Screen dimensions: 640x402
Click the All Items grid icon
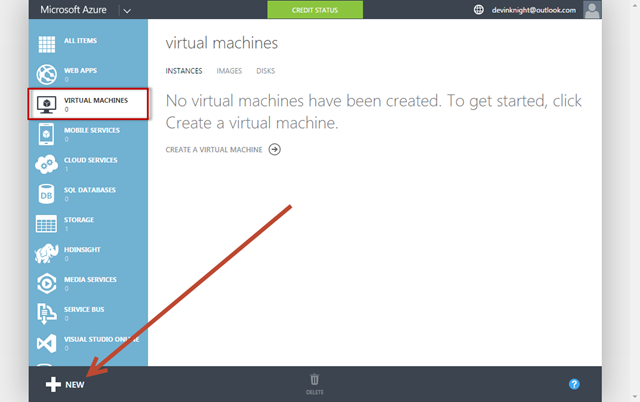click(46, 44)
